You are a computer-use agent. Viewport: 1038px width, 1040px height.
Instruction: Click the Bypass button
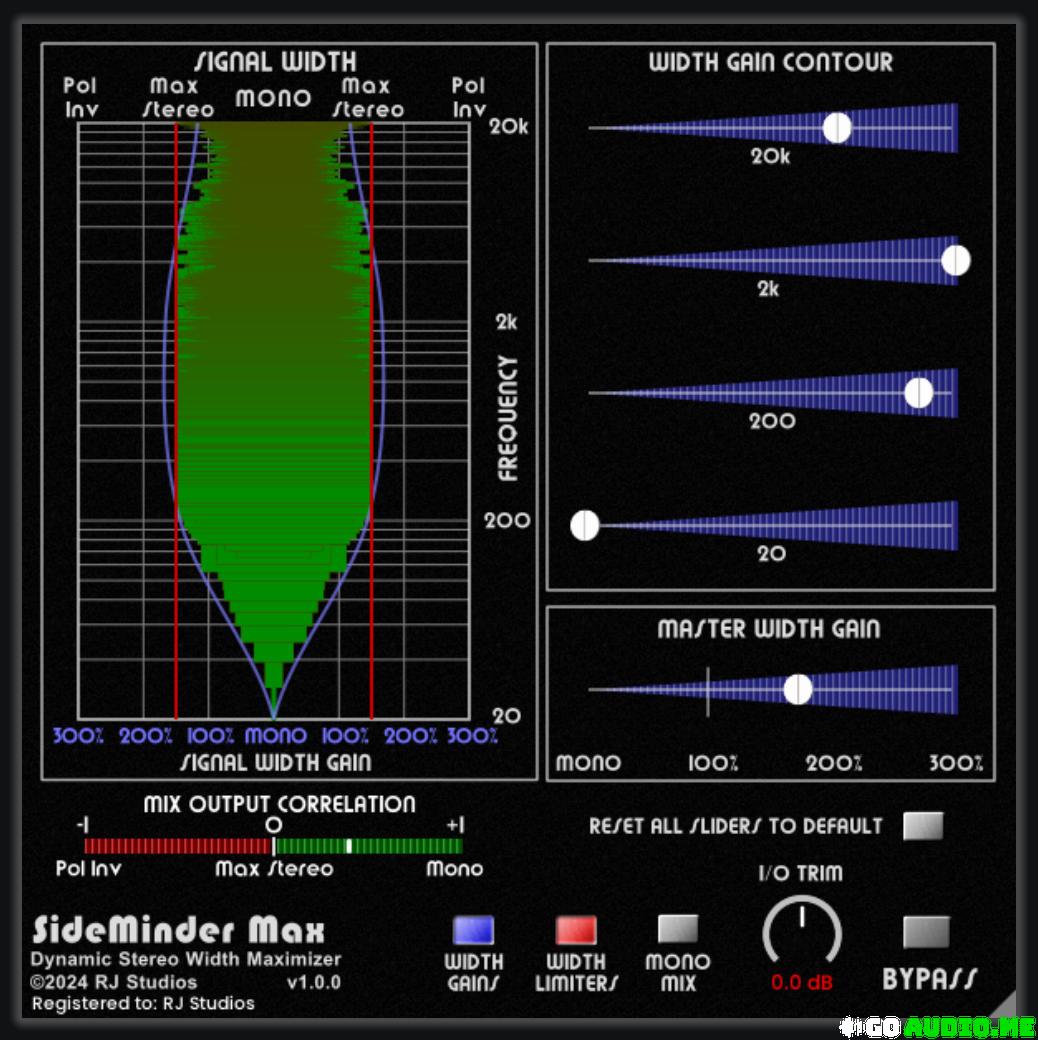(925, 932)
